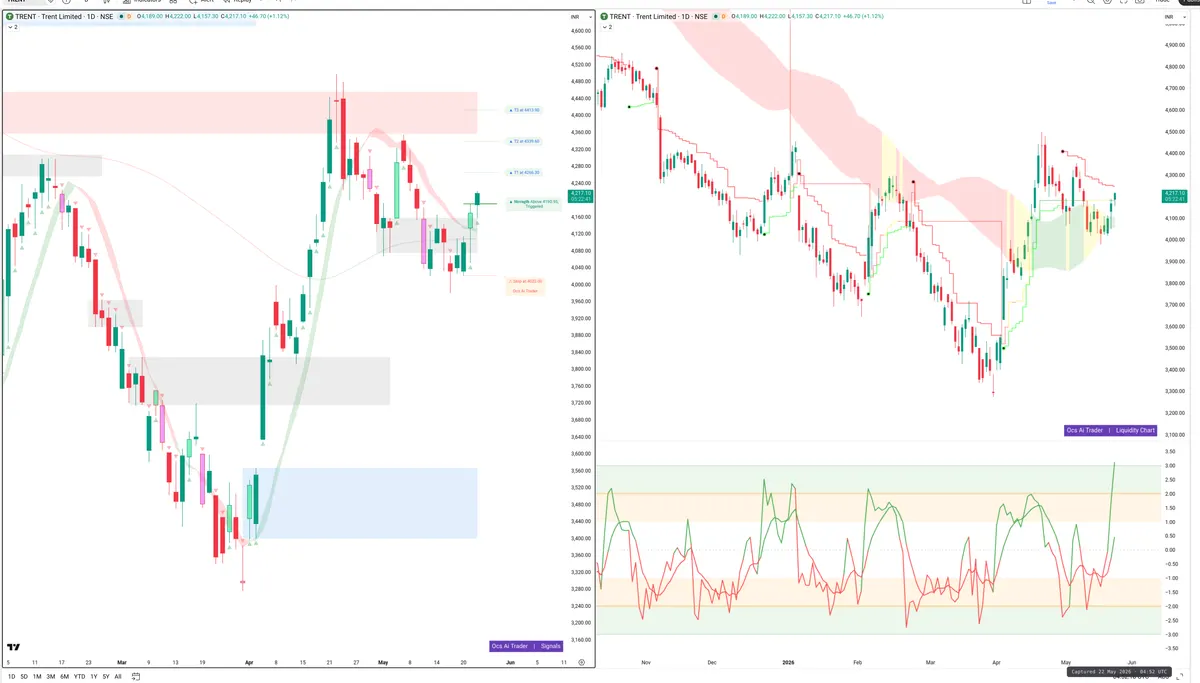This screenshot has width=1200, height=683.
Task: Click the TradingView logo in left chart
Action: [14, 648]
